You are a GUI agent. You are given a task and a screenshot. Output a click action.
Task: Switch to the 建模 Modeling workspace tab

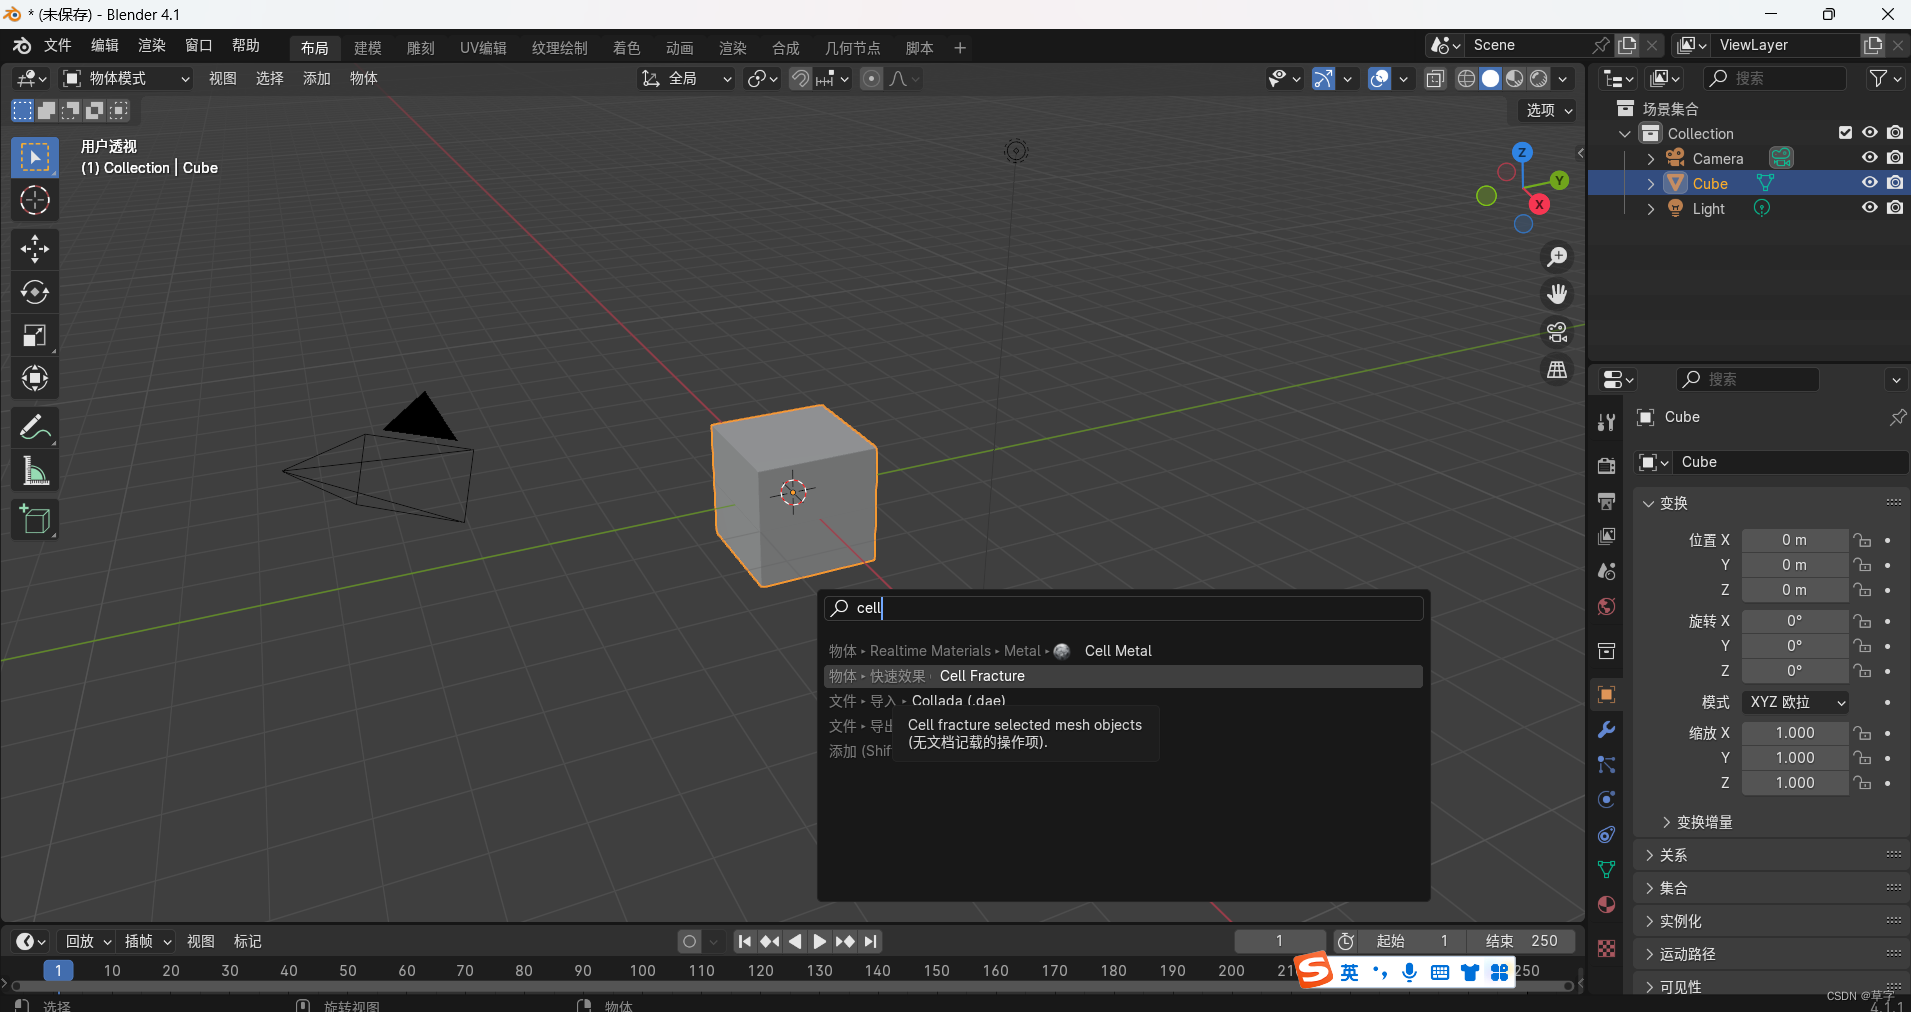coord(368,48)
